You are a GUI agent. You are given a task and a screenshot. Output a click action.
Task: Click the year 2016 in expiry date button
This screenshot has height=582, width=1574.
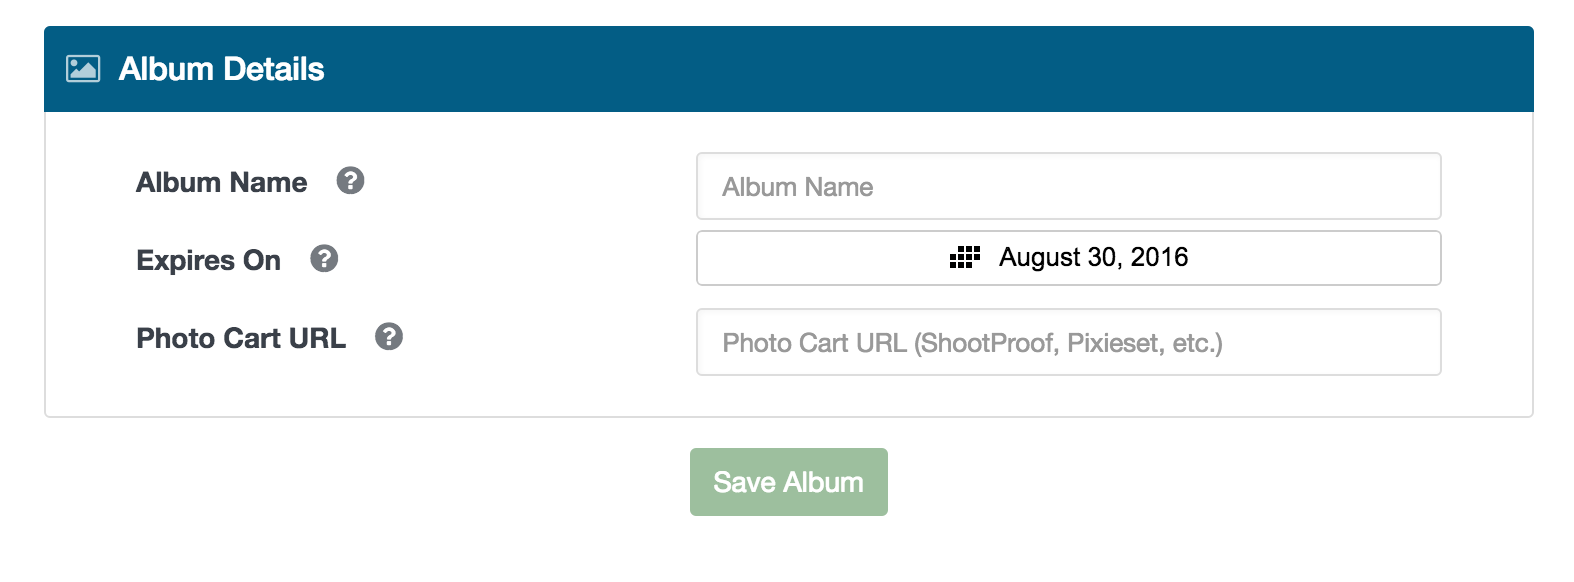[1160, 257]
